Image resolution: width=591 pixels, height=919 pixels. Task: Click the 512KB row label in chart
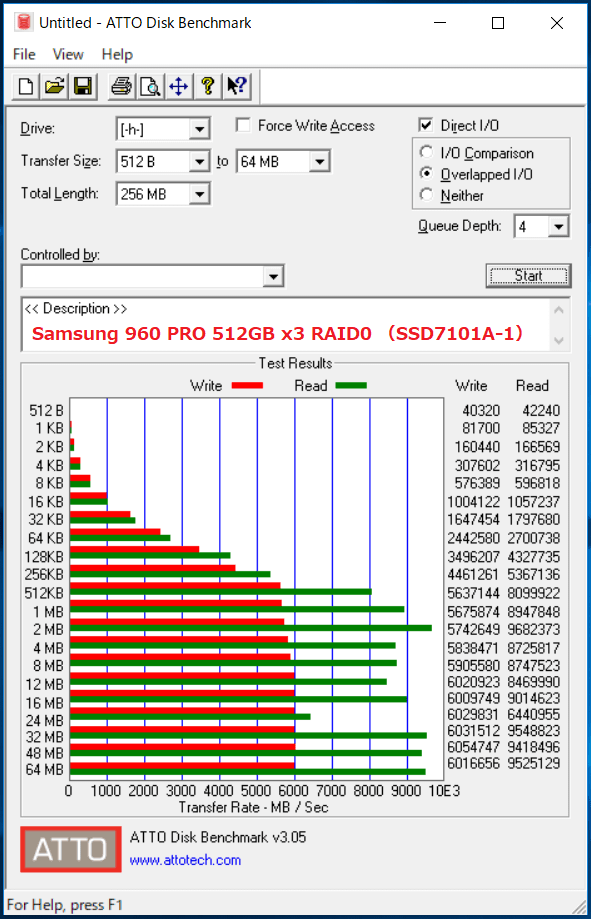tap(44, 592)
